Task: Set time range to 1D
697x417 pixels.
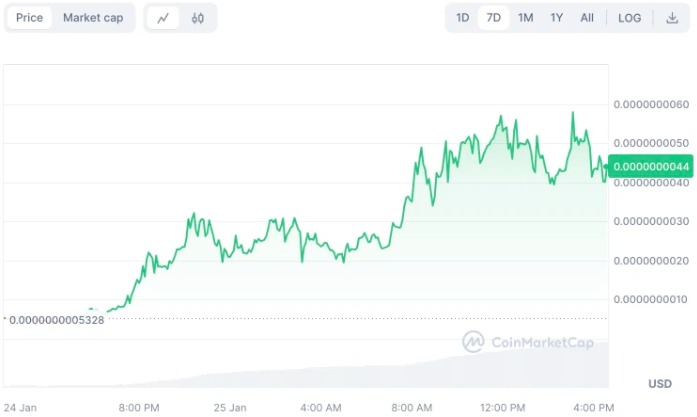Action: coord(463,18)
